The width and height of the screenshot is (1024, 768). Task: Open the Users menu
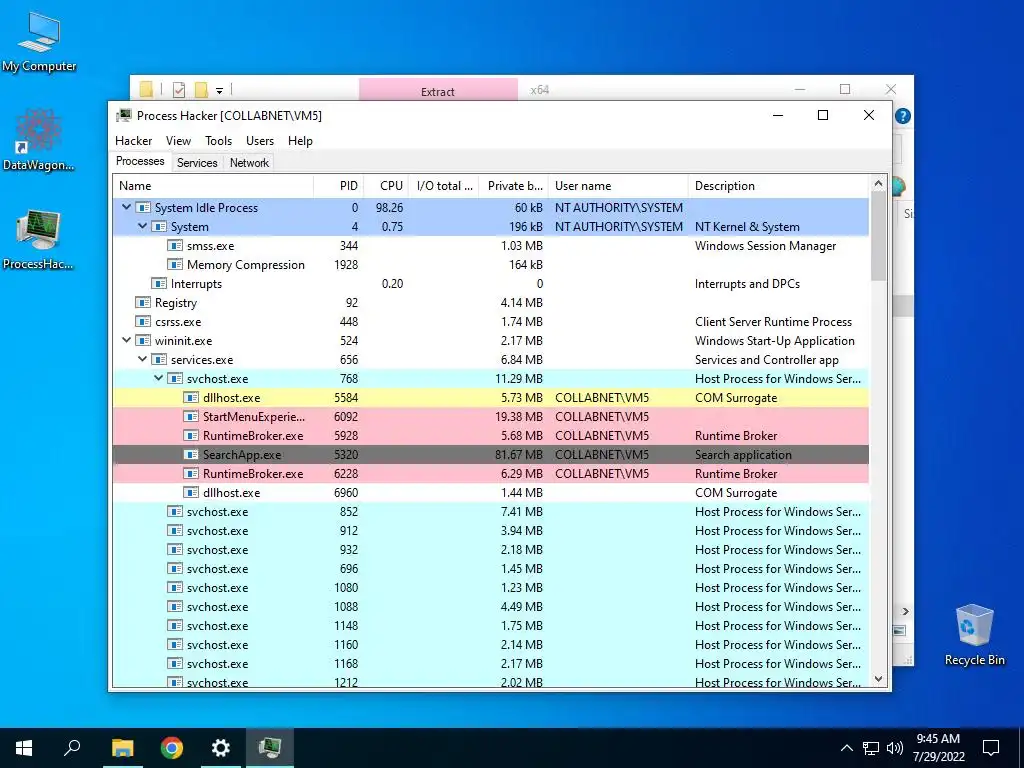[x=260, y=141]
